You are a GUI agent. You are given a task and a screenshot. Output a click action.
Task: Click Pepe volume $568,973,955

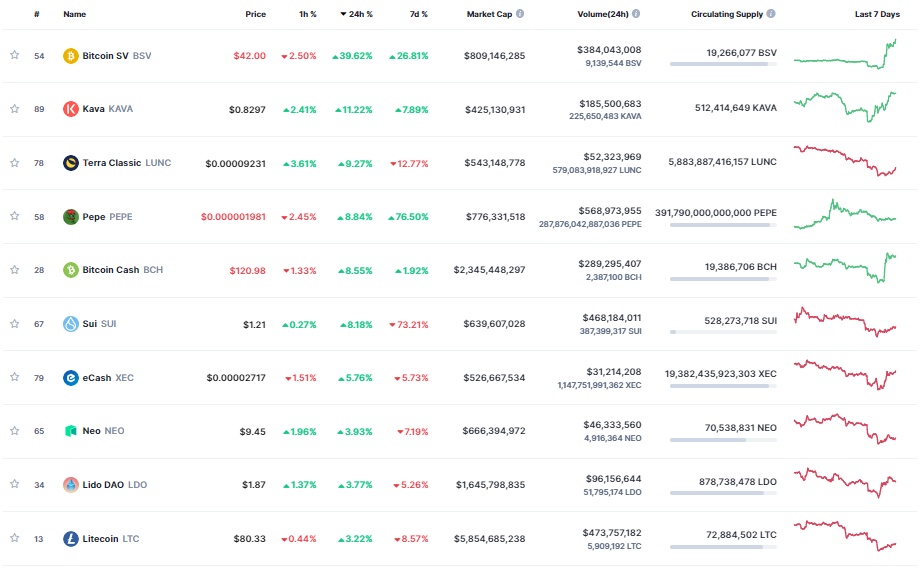click(610, 211)
